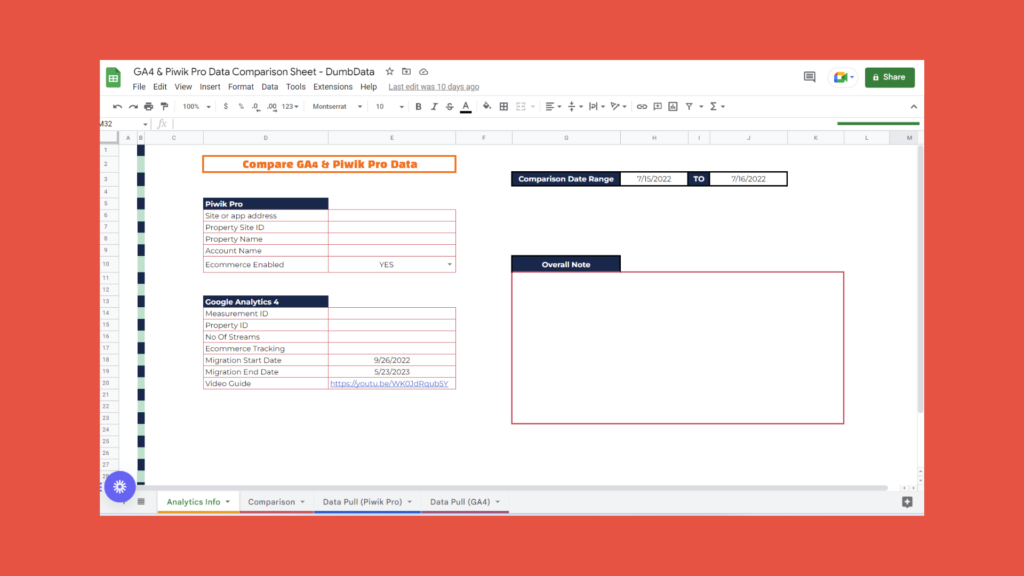Click the Create a filter icon

pyautogui.click(x=689, y=106)
